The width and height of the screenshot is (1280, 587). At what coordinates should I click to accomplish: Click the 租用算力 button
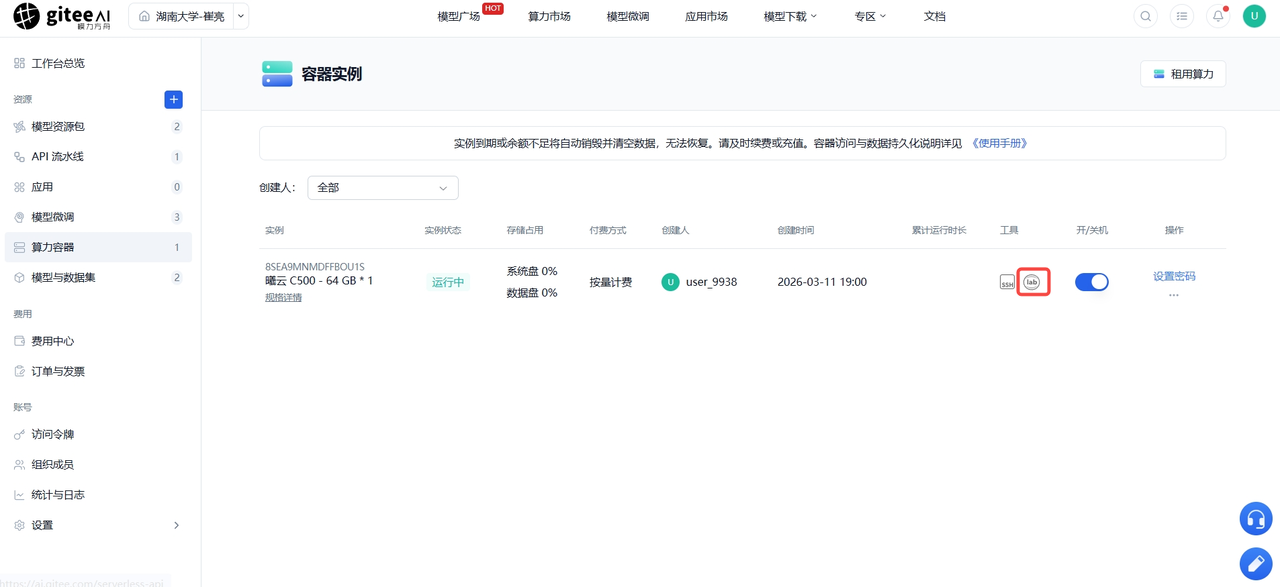[1183, 74]
